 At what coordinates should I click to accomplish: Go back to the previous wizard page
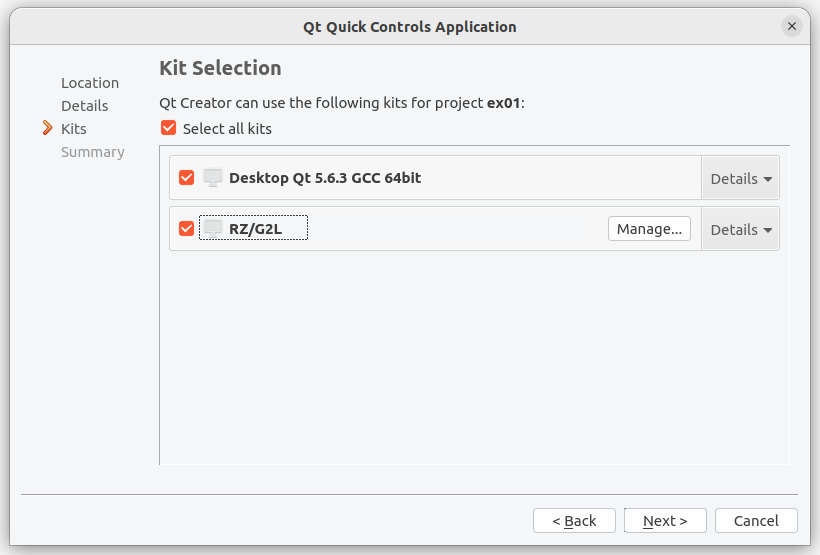click(574, 520)
